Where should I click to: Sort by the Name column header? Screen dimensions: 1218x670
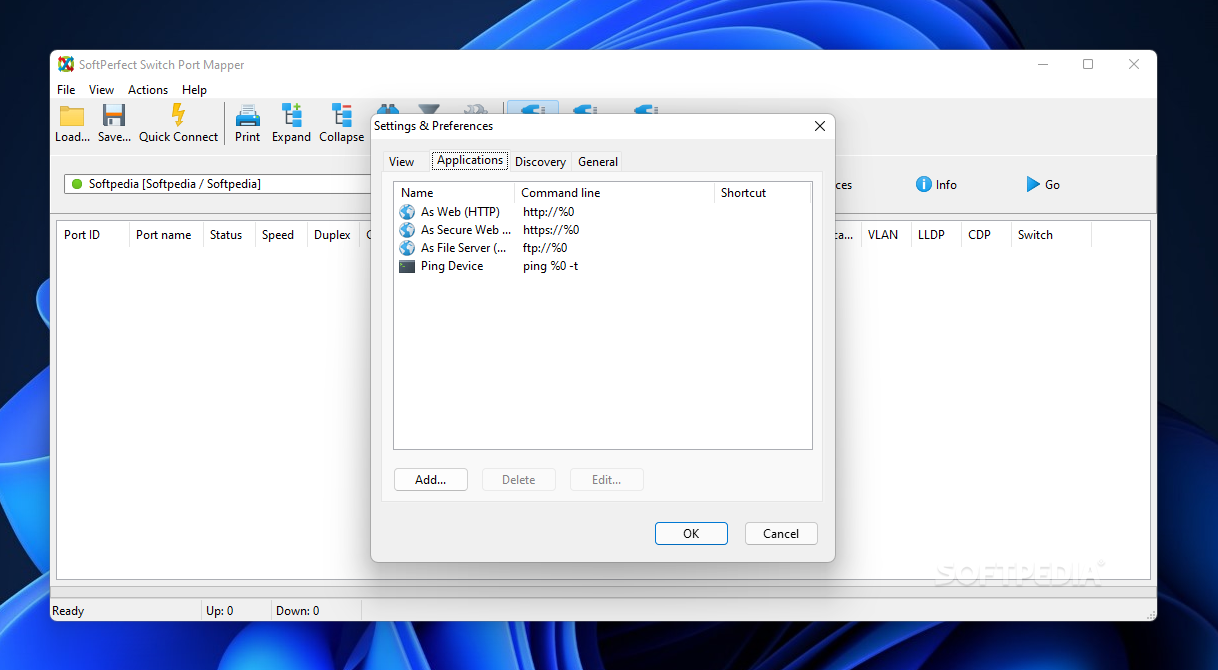coord(454,192)
